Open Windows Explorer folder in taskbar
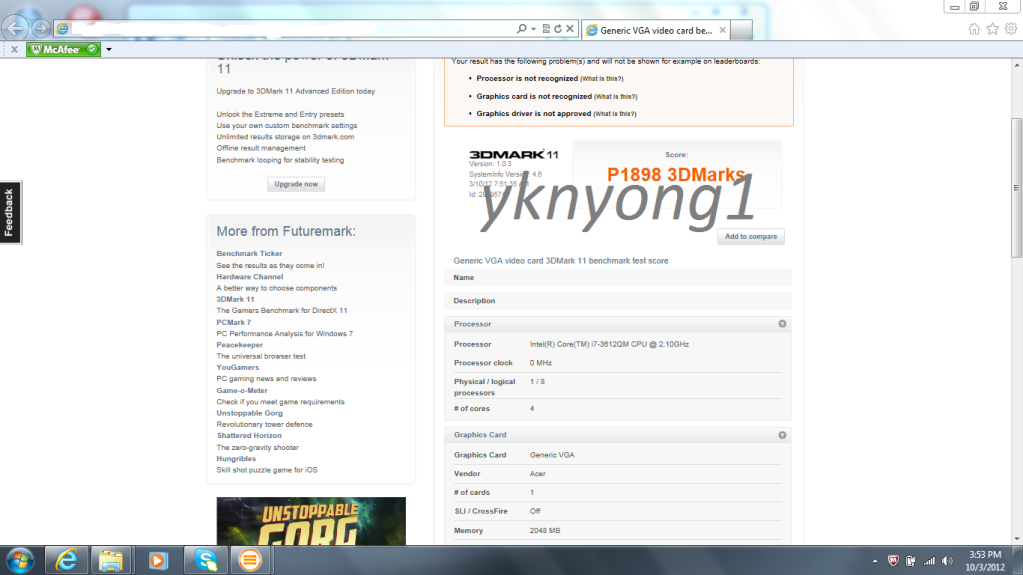The image size is (1023, 575). click(x=111, y=560)
